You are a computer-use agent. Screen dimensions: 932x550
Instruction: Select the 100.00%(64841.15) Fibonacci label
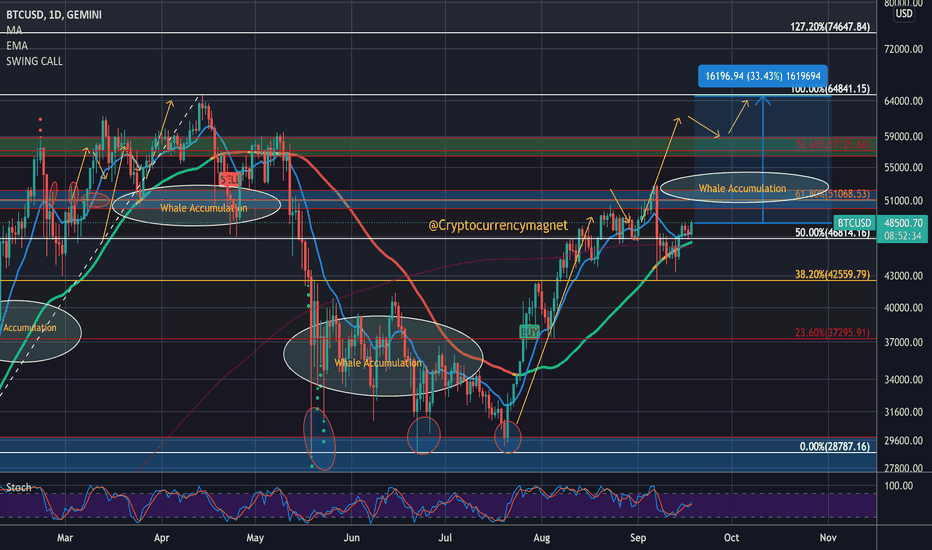click(x=830, y=89)
